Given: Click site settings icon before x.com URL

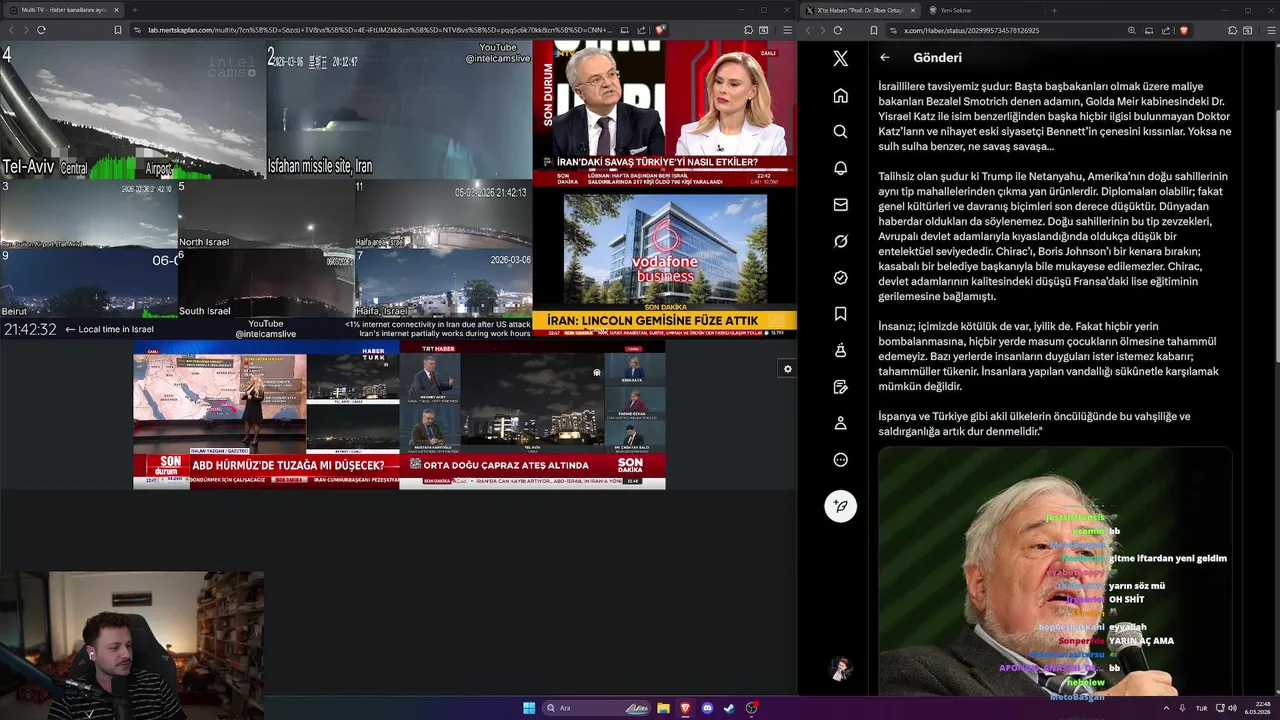Looking at the screenshot, I should [x=892, y=30].
